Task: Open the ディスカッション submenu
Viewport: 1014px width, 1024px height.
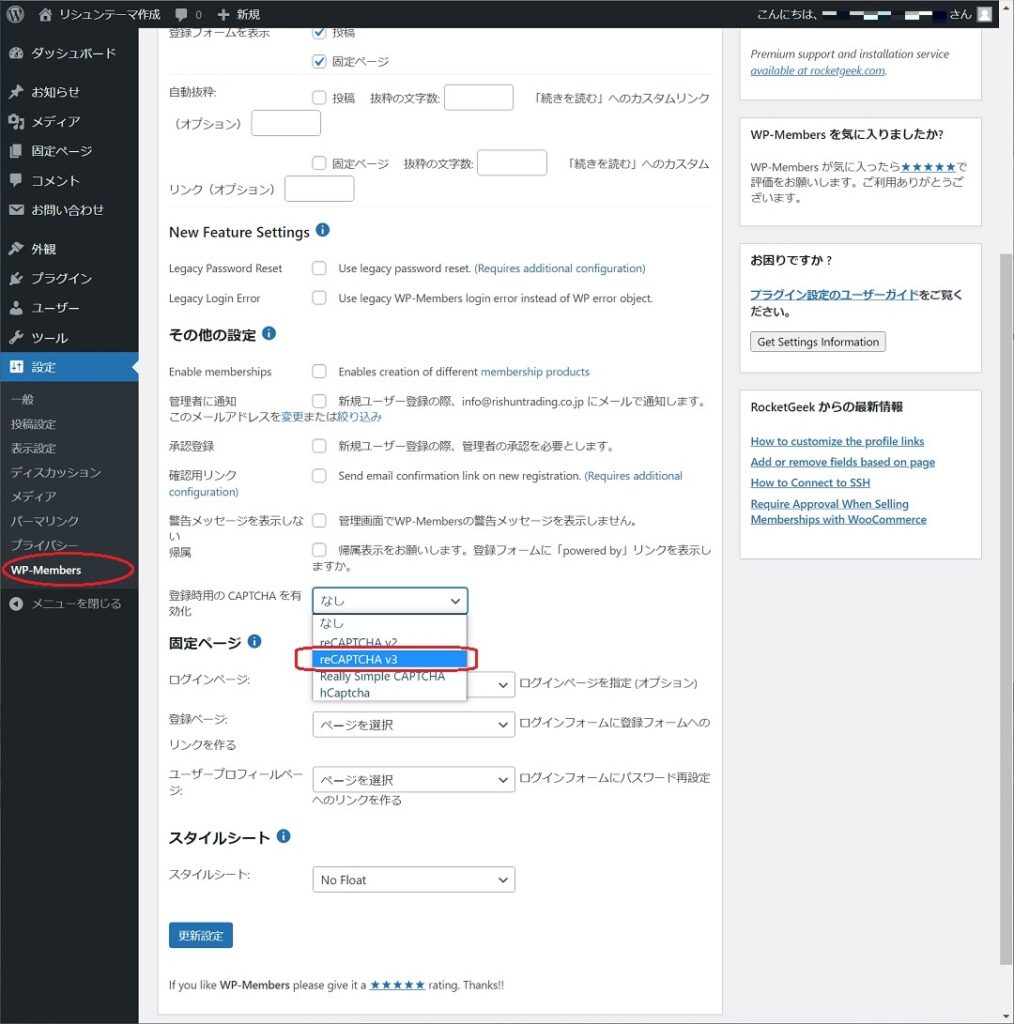Action: [x=55, y=472]
